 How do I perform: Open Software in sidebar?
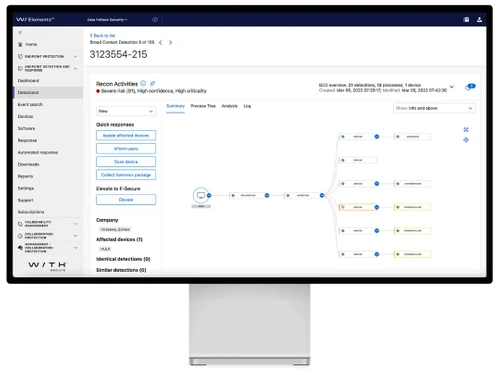pyautogui.click(x=48, y=128)
